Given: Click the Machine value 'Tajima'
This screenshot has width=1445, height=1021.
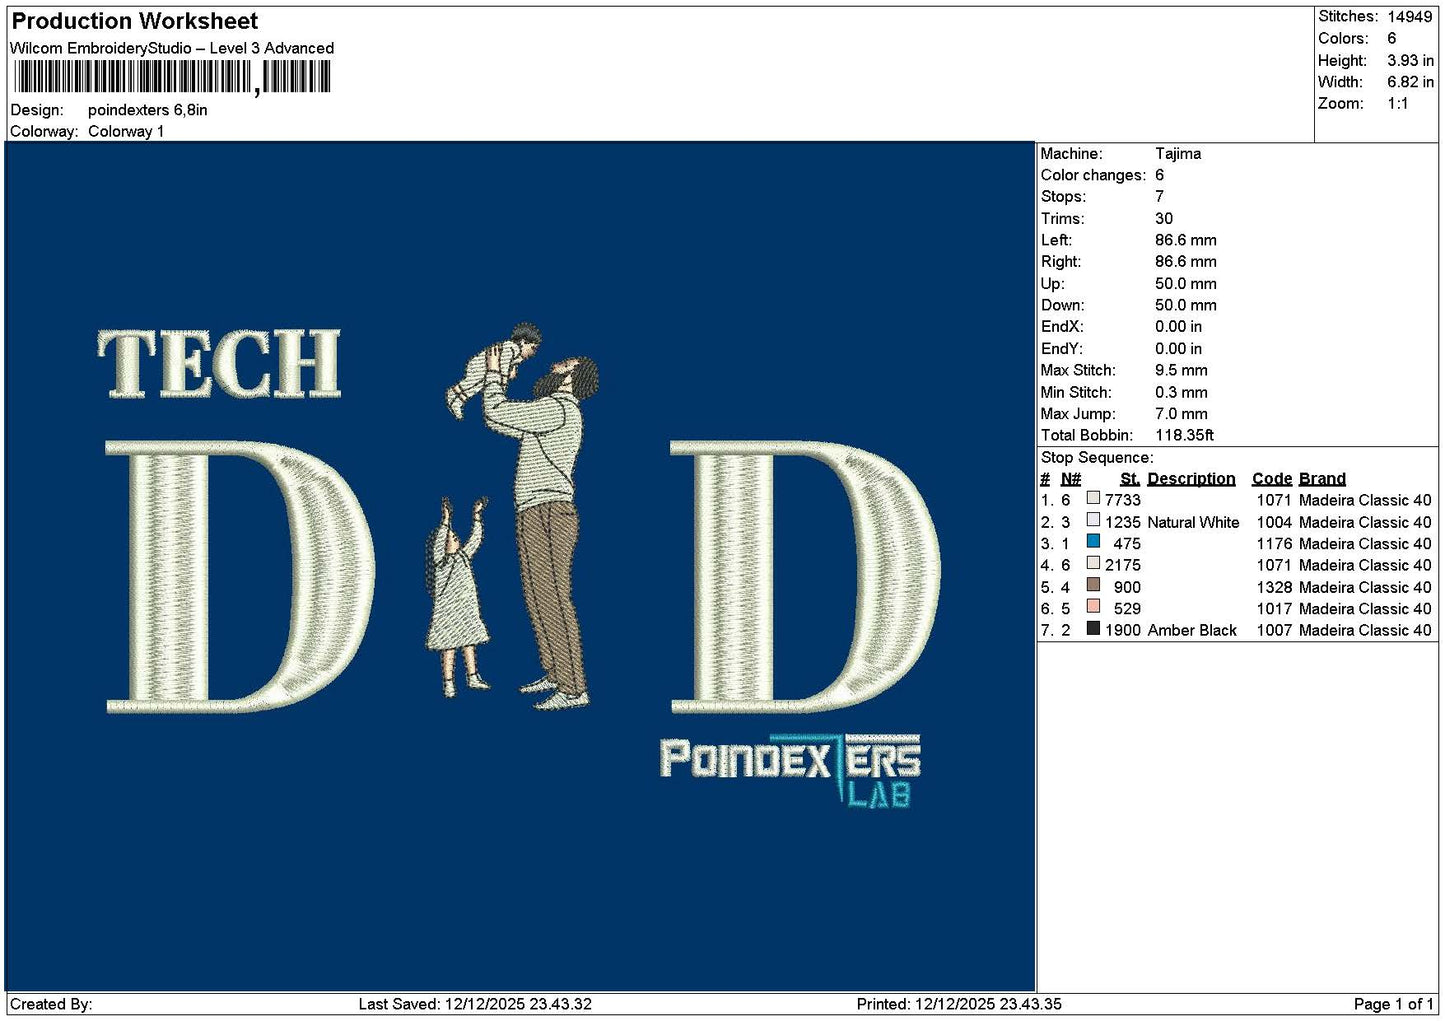Looking at the screenshot, I should [x=1178, y=153].
